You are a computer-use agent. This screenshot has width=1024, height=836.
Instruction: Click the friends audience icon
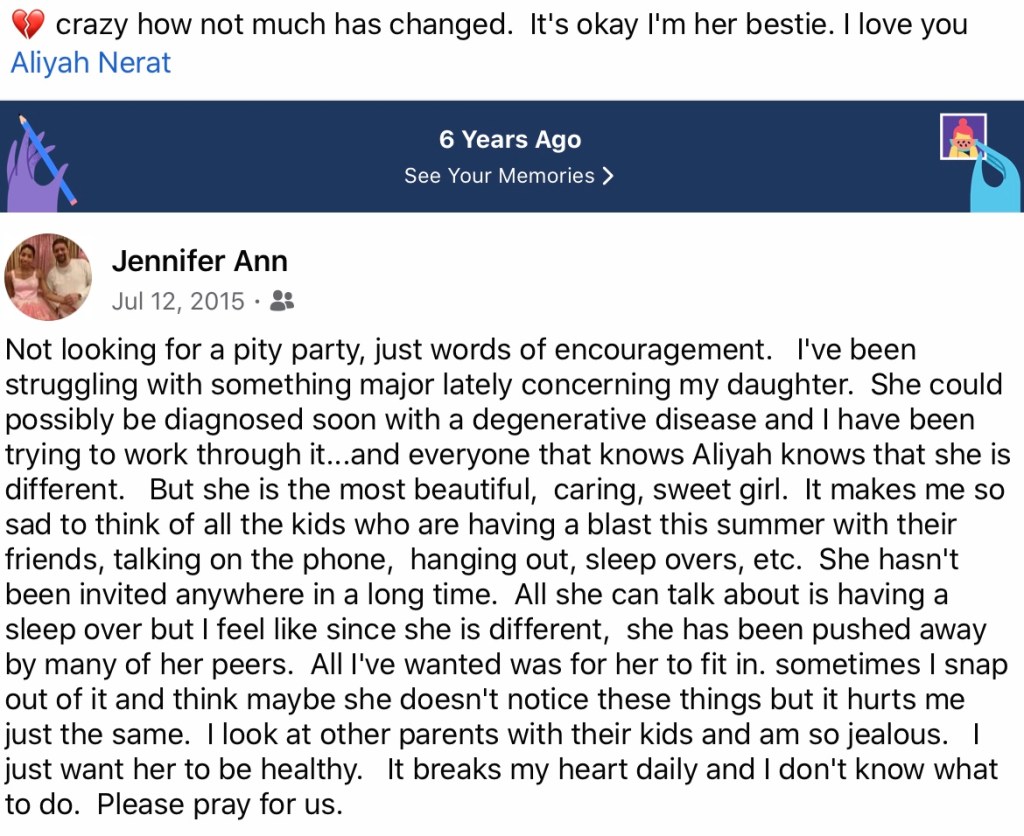click(x=282, y=301)
